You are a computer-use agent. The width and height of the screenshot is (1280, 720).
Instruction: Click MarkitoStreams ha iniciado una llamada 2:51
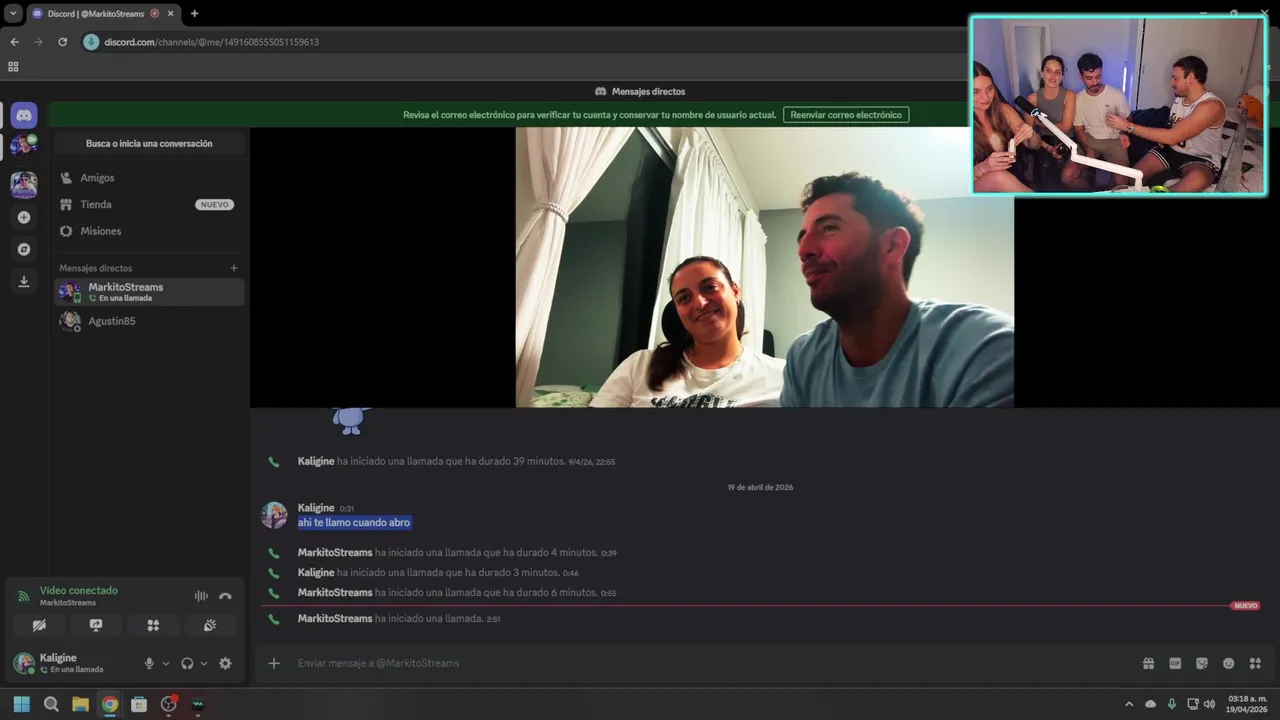point(399,619)
